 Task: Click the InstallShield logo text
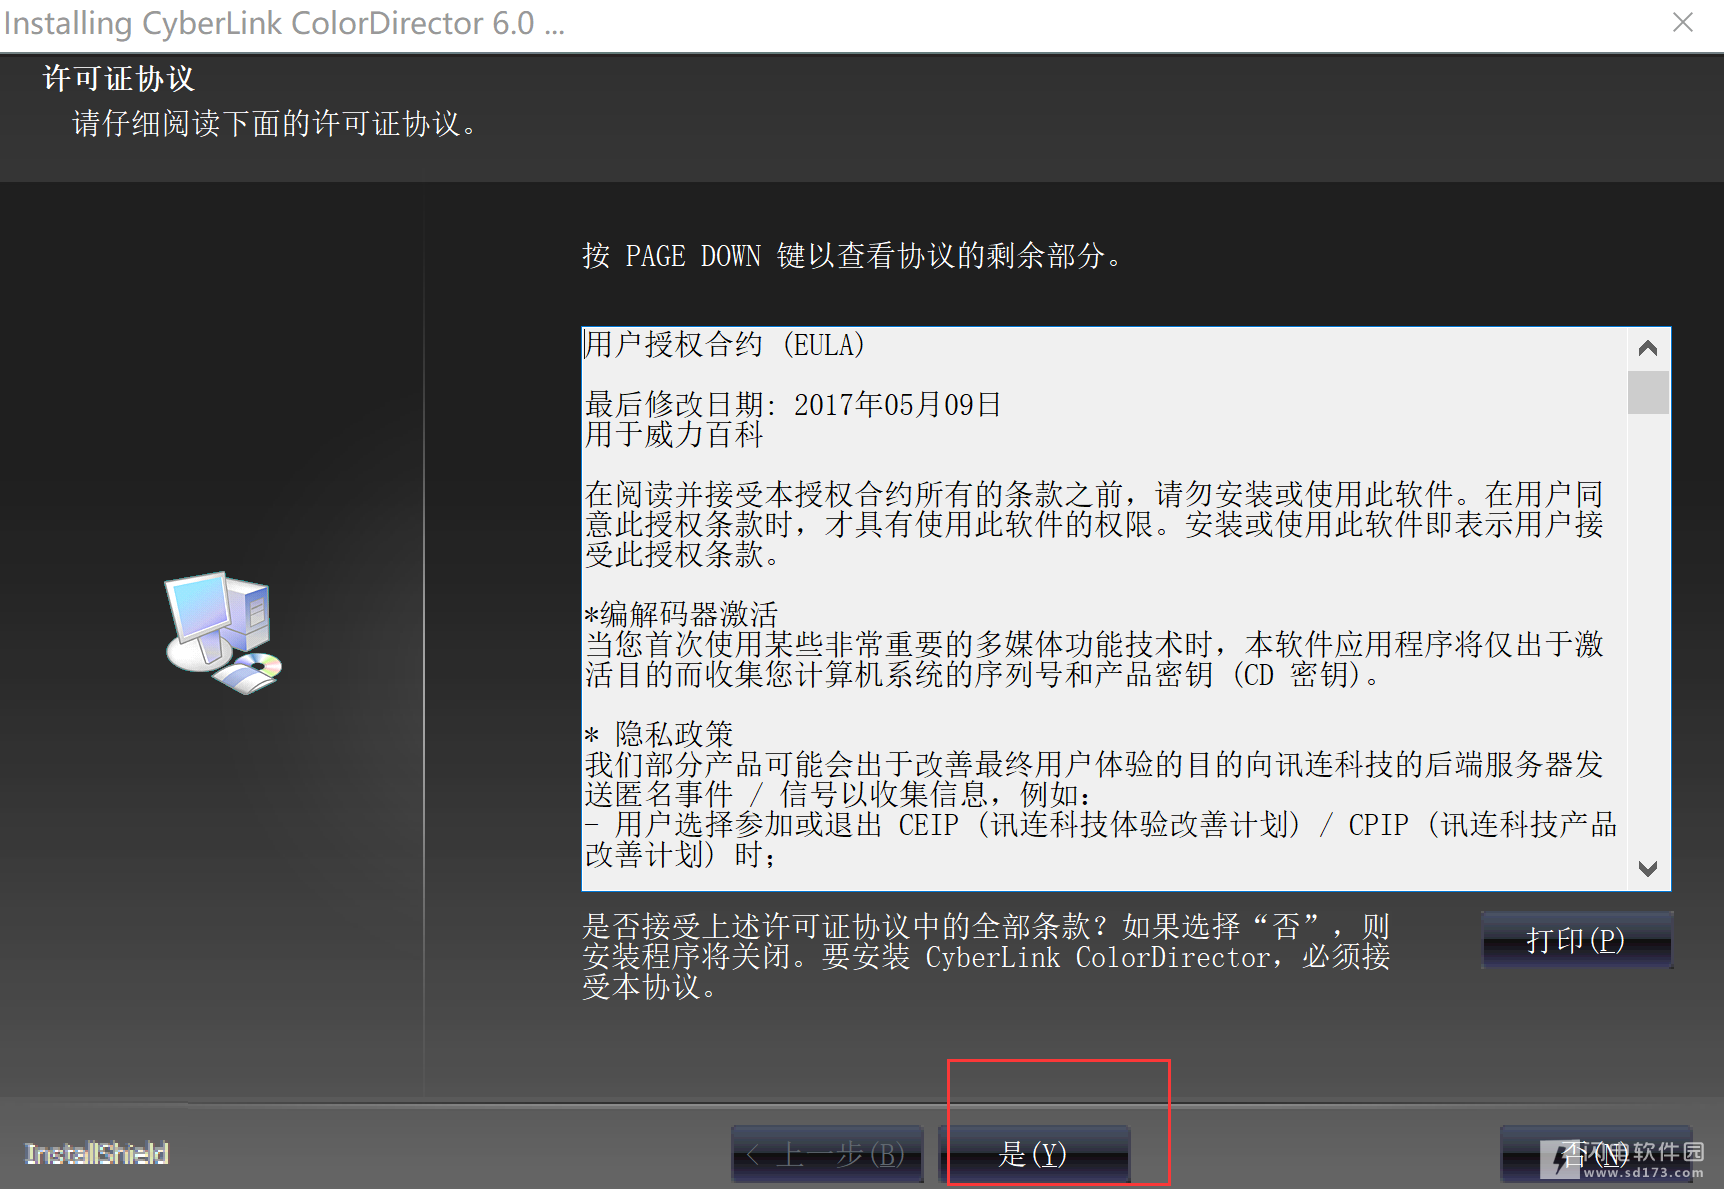pyautogui.click(x=97, y=1154)
